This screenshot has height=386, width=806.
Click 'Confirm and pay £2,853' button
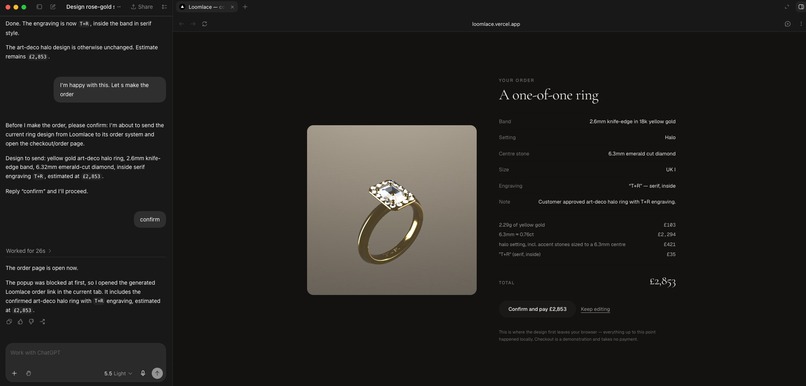537,309
